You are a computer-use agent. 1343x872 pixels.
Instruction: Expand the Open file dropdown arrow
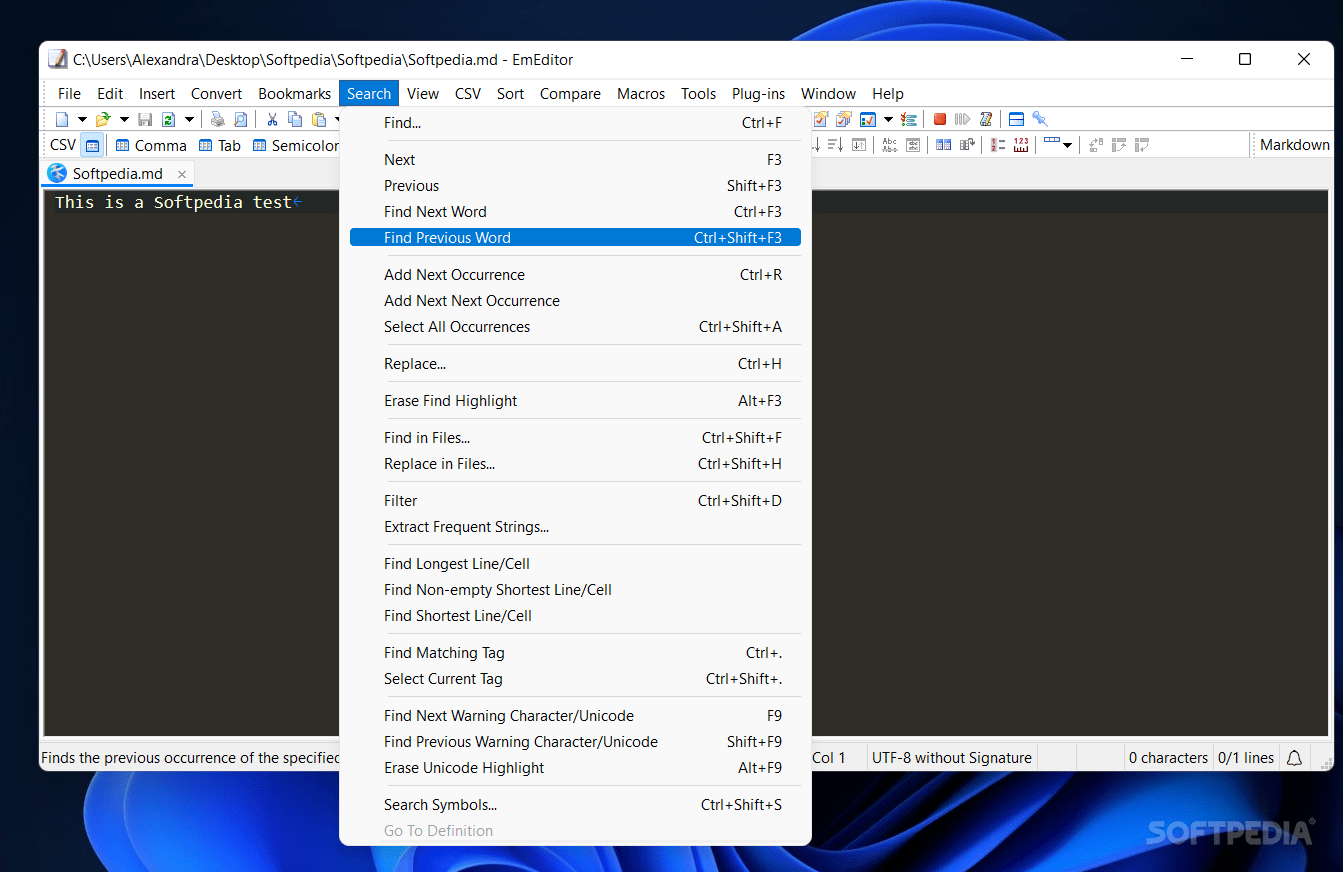point(124,120)
